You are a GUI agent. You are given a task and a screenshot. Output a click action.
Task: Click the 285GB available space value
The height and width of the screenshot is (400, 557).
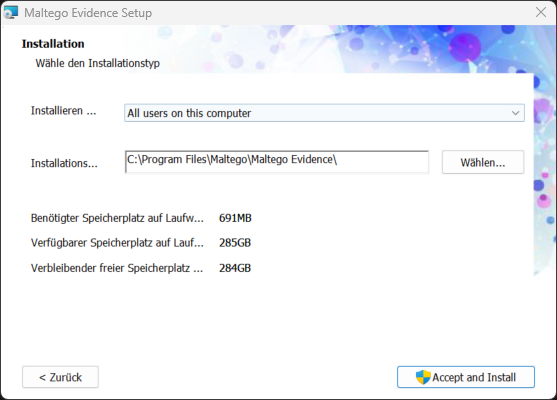click(x=235, y=243)
